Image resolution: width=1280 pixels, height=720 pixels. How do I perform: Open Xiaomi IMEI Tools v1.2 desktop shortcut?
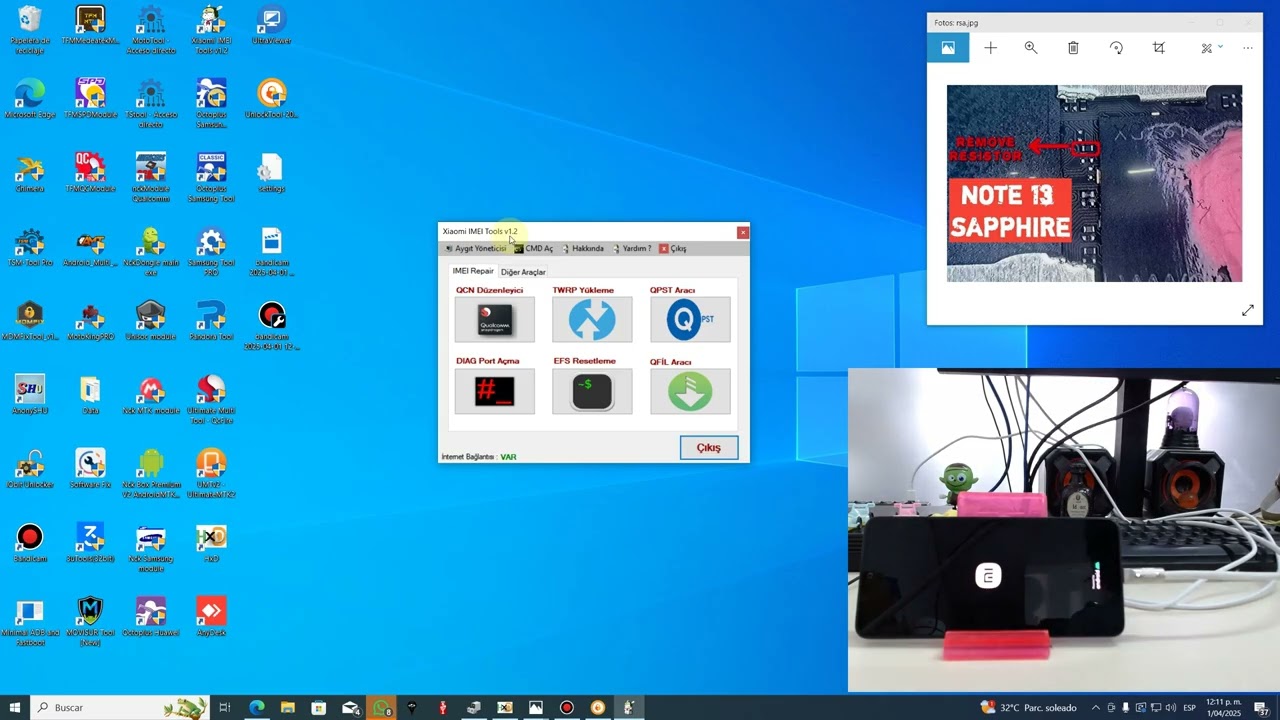coord(211,30)
